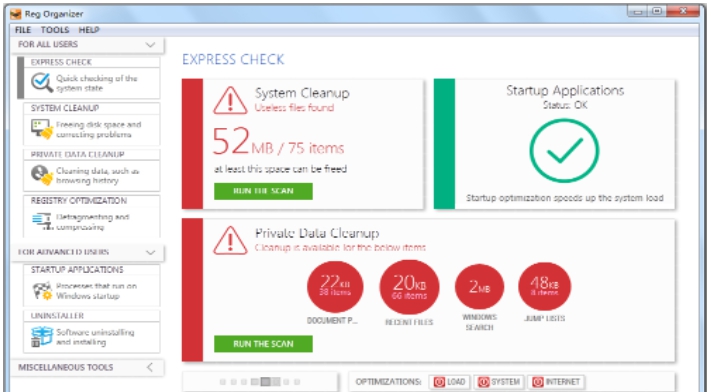Click the Express Check magnifier icon
The width and height of the screenshot is (711, 392).
tap(42, 83)
